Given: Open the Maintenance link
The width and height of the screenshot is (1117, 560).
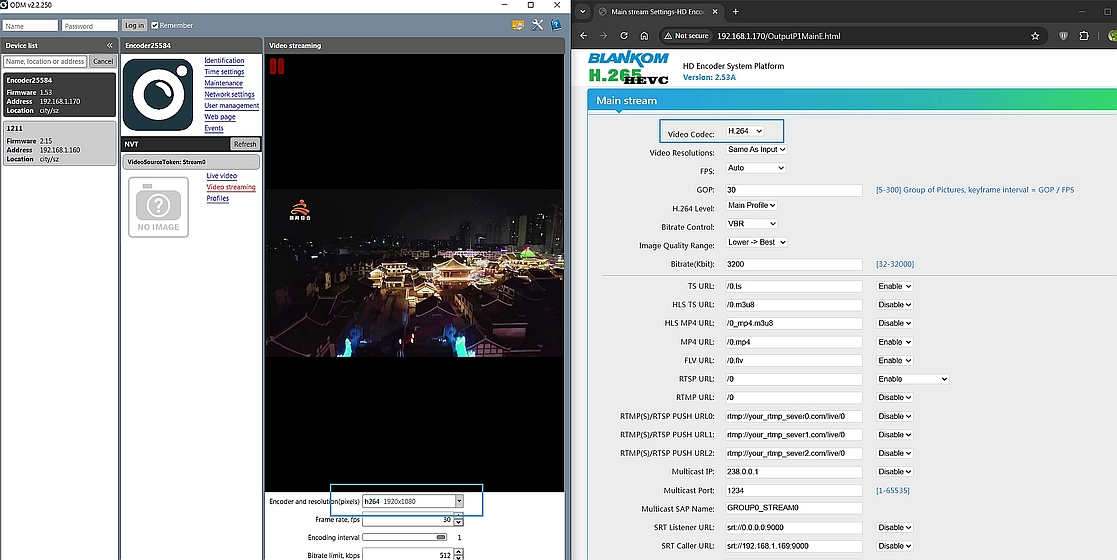Looking at the screenshot, I should click(x=224, y=83).
